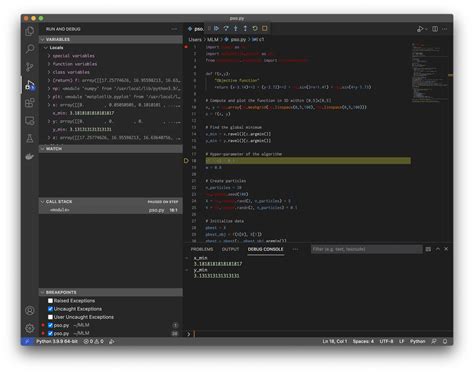Click the Restart debug session icon
474x373 pixels.
click(255, 29)
